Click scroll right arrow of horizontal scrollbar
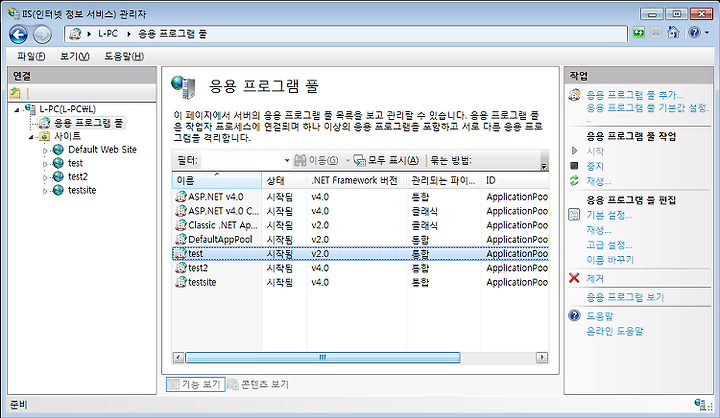 pyautogui.click(x=542, y=357)
